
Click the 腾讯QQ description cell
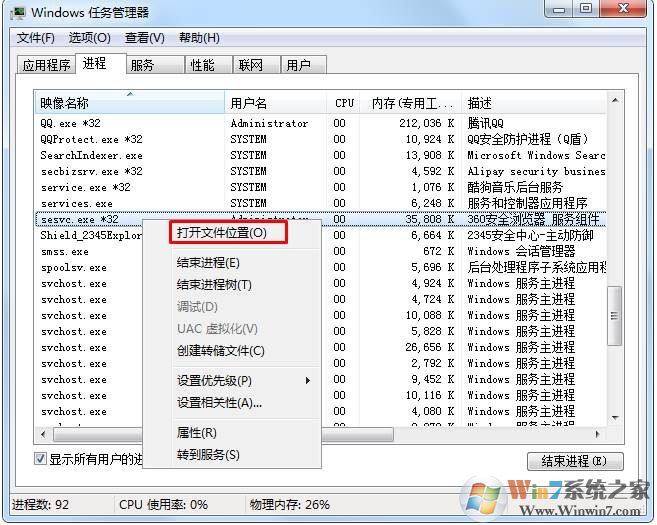(485, 123)
